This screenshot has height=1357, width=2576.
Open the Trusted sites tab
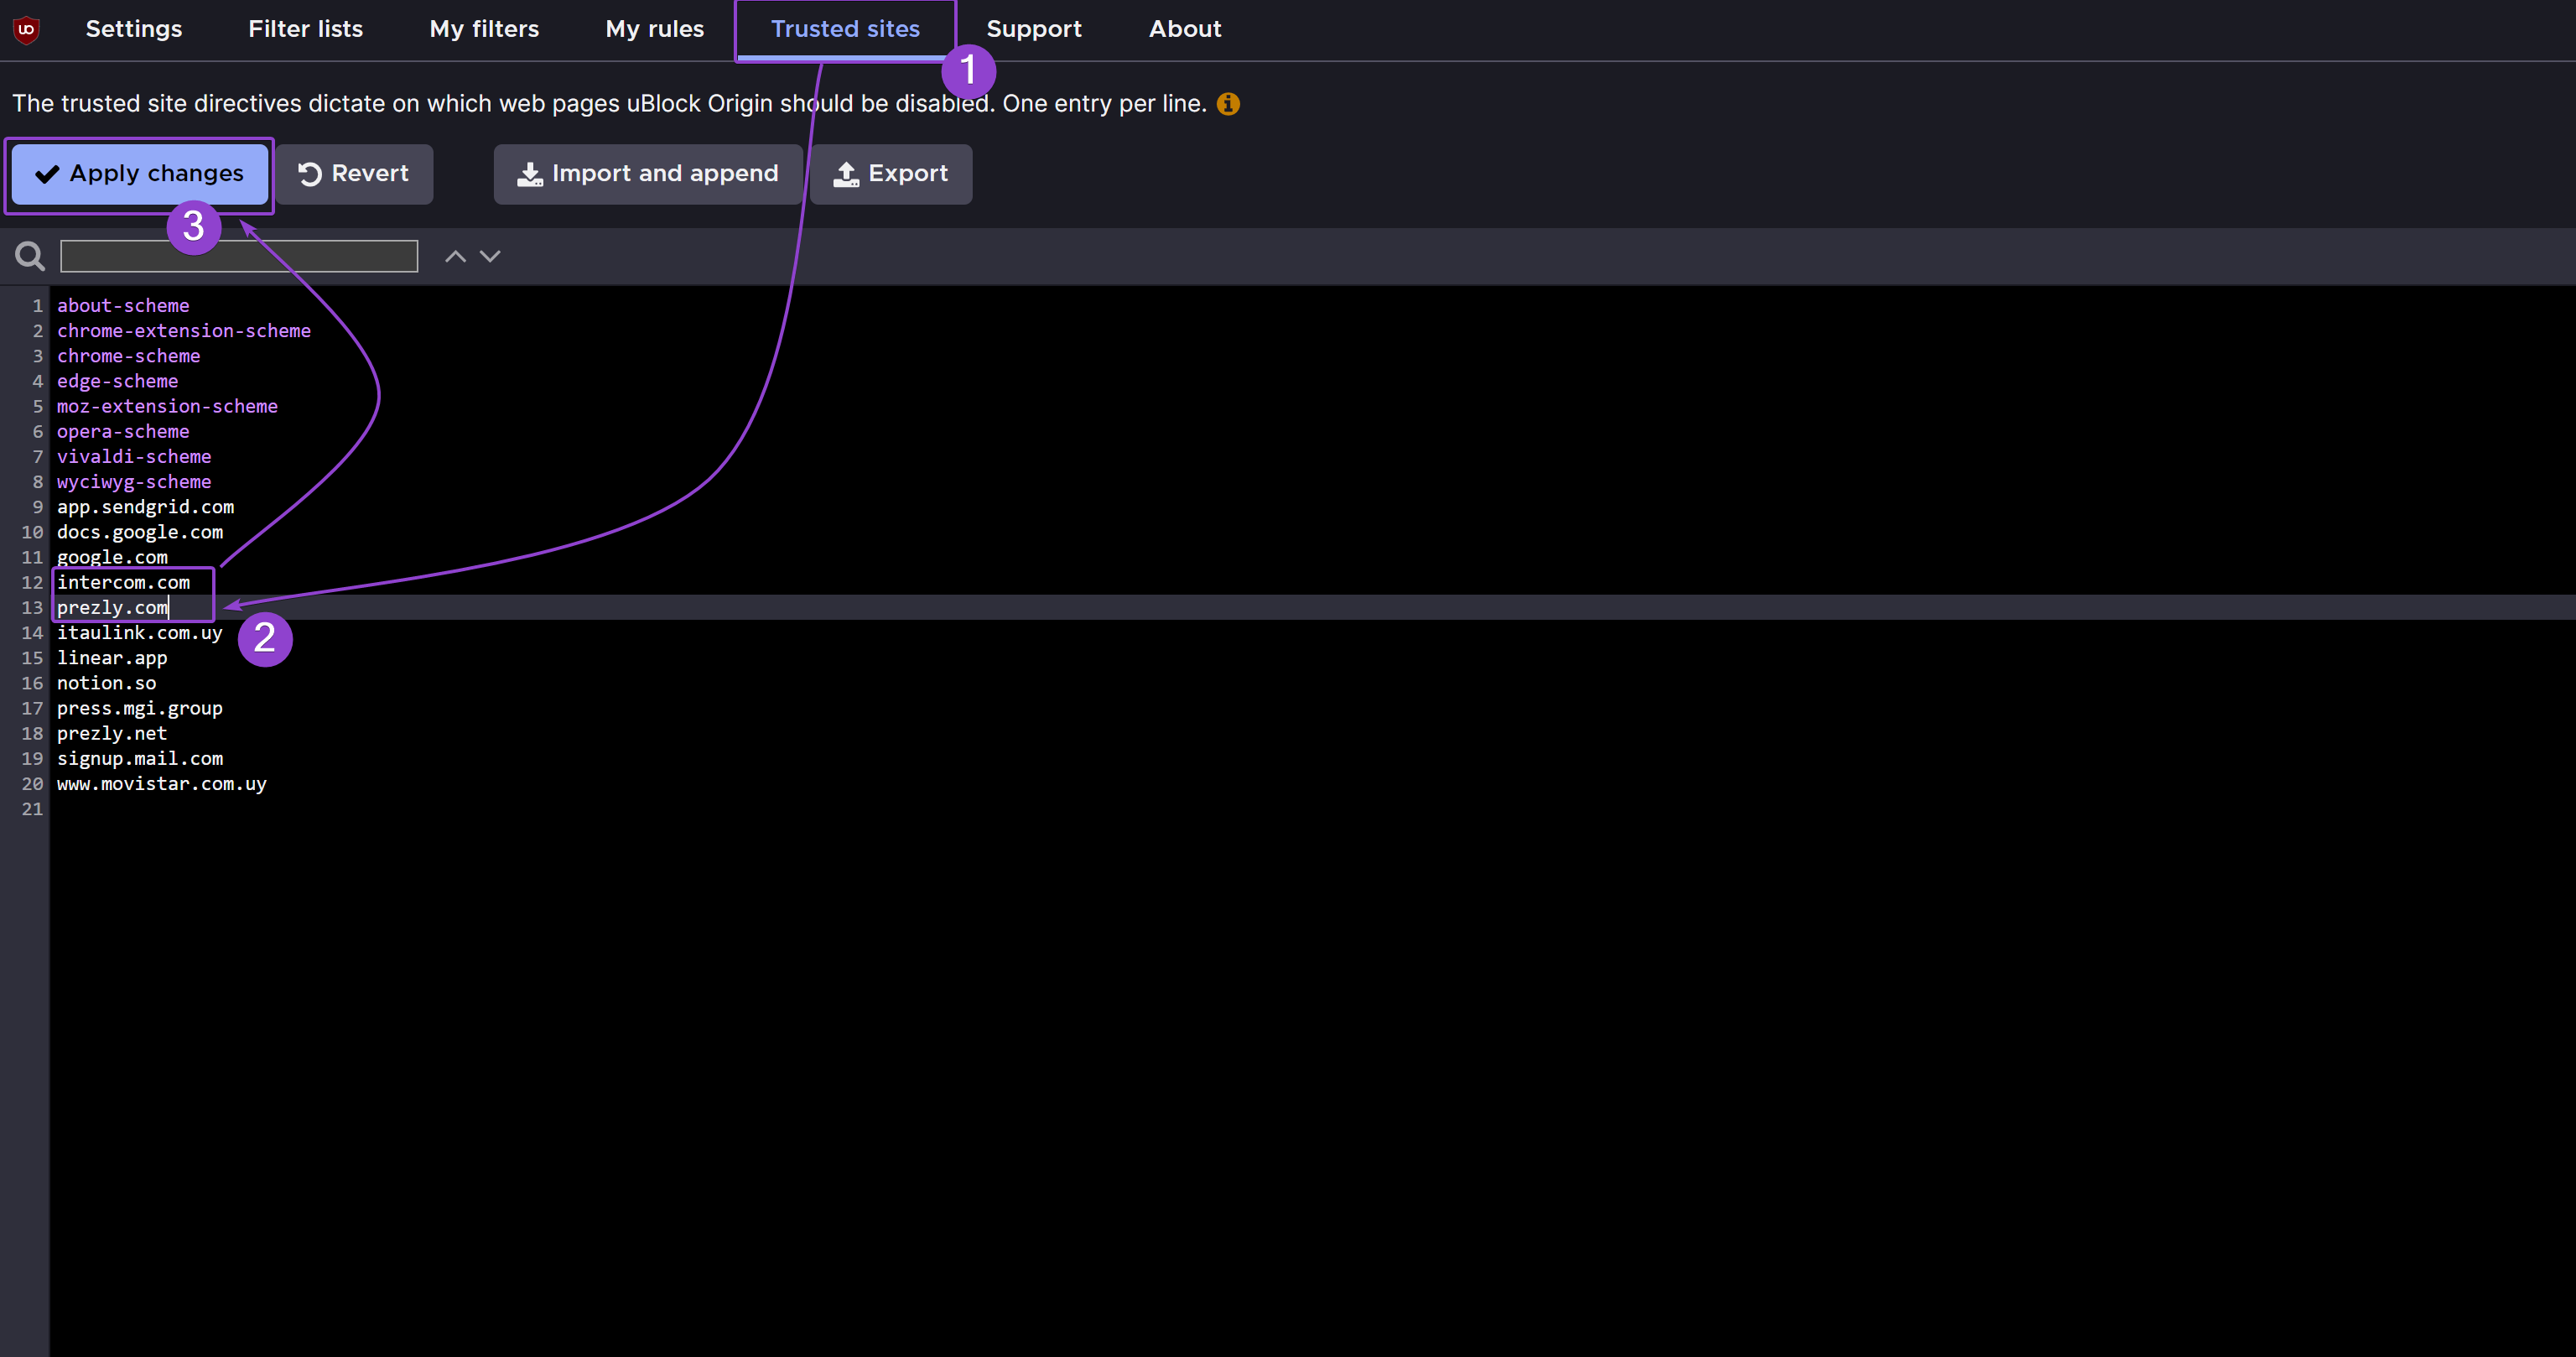[845, 29]
